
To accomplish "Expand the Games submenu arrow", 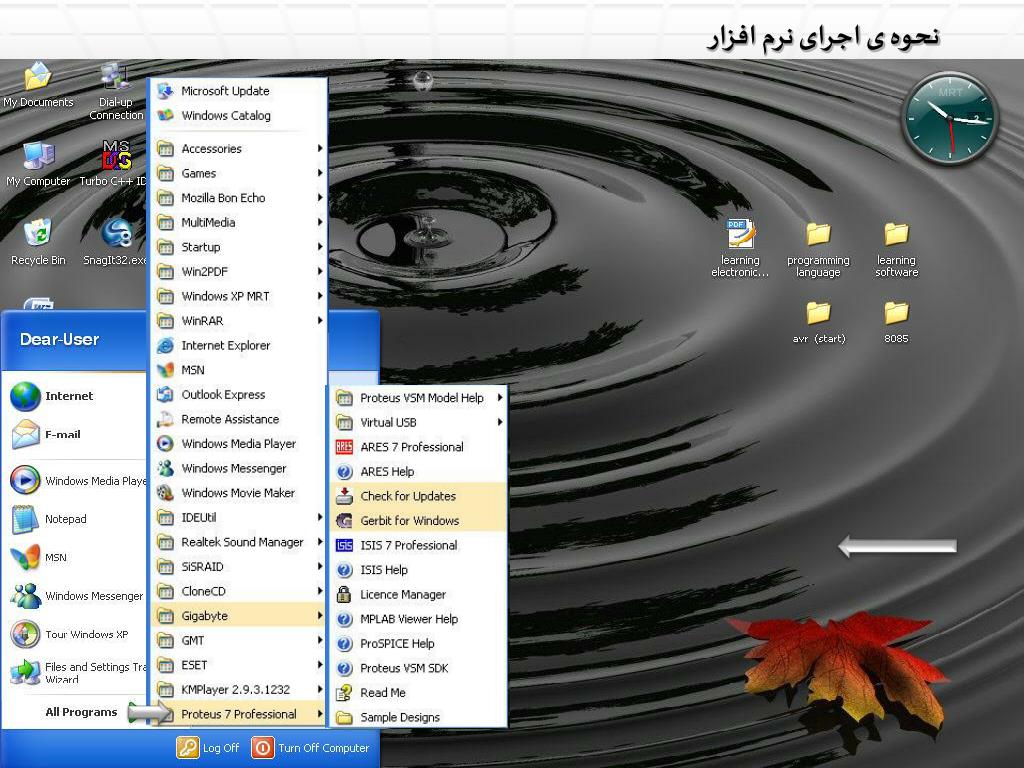I will pyautogui.click(x=320, y=173).
